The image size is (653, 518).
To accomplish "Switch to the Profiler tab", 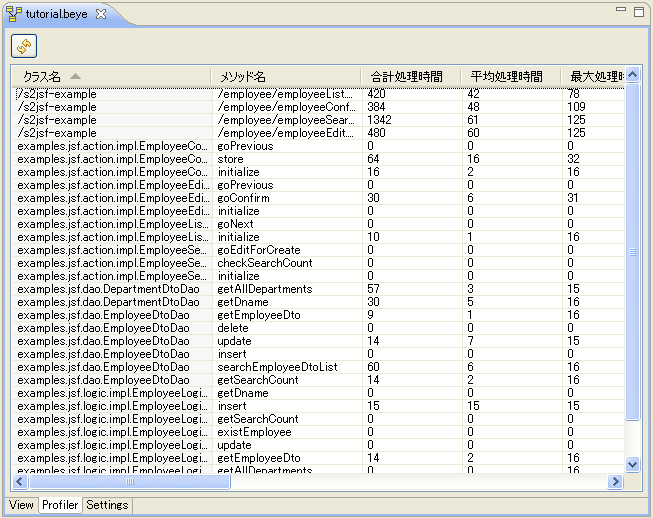I will tap(60, 505).
